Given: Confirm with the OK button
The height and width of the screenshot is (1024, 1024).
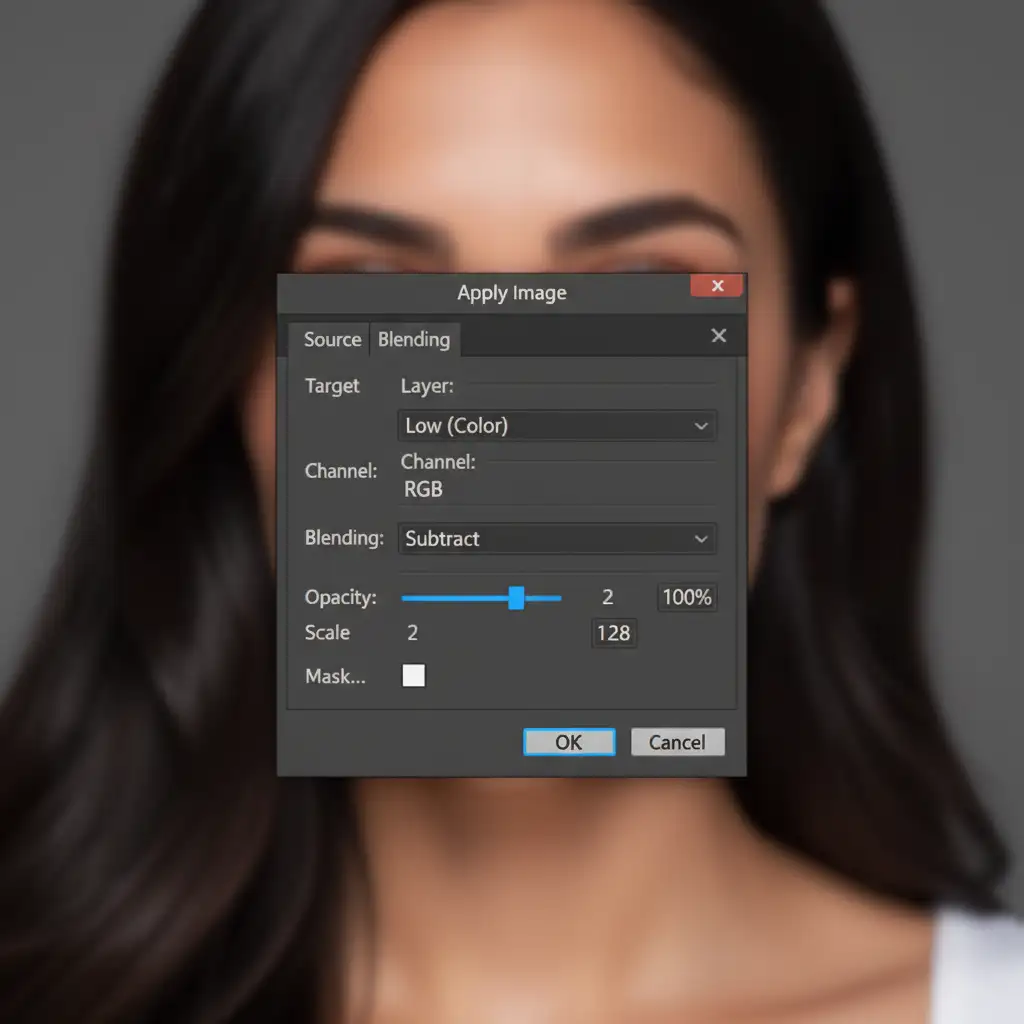Looking at the screenshot, I should pyautogui.click(x=569, y=742).
